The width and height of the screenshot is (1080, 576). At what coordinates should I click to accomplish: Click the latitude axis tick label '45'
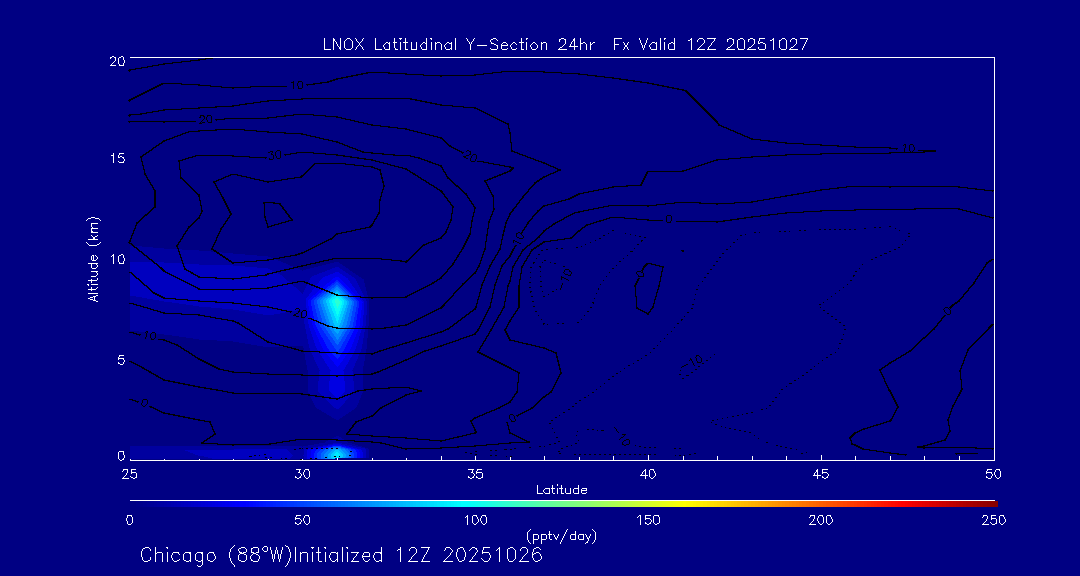click(x=821, y=474)
